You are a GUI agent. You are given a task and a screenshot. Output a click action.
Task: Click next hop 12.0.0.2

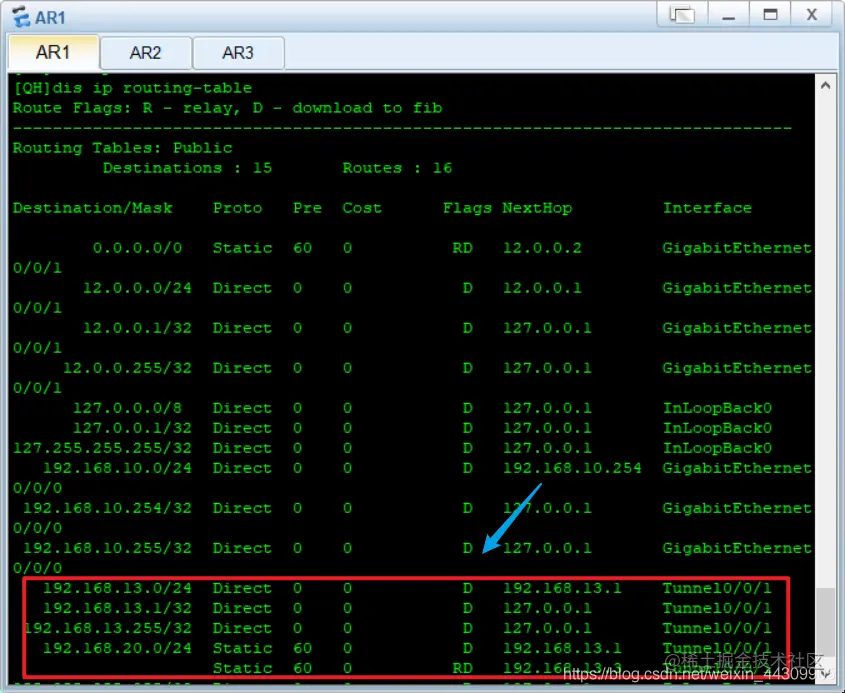(x=542, y=248)
